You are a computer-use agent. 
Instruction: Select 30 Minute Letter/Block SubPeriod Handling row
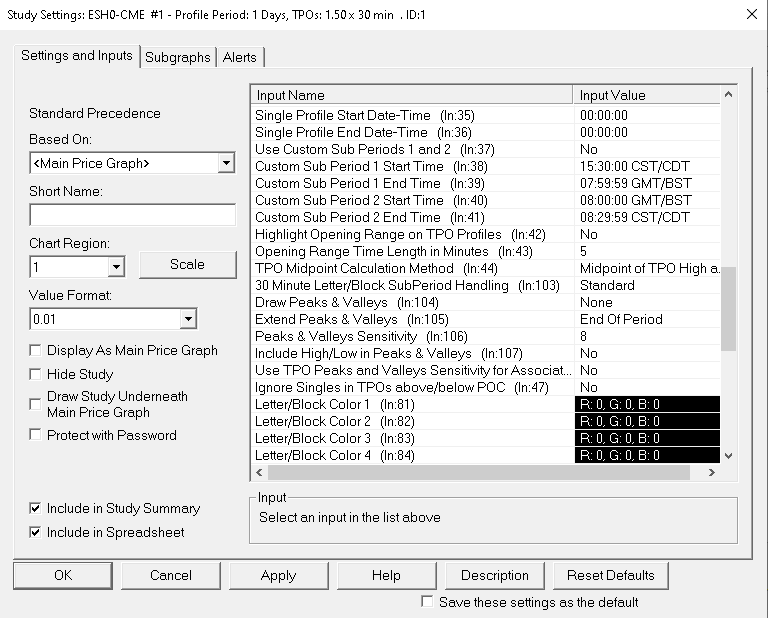[x=485, y=285]
